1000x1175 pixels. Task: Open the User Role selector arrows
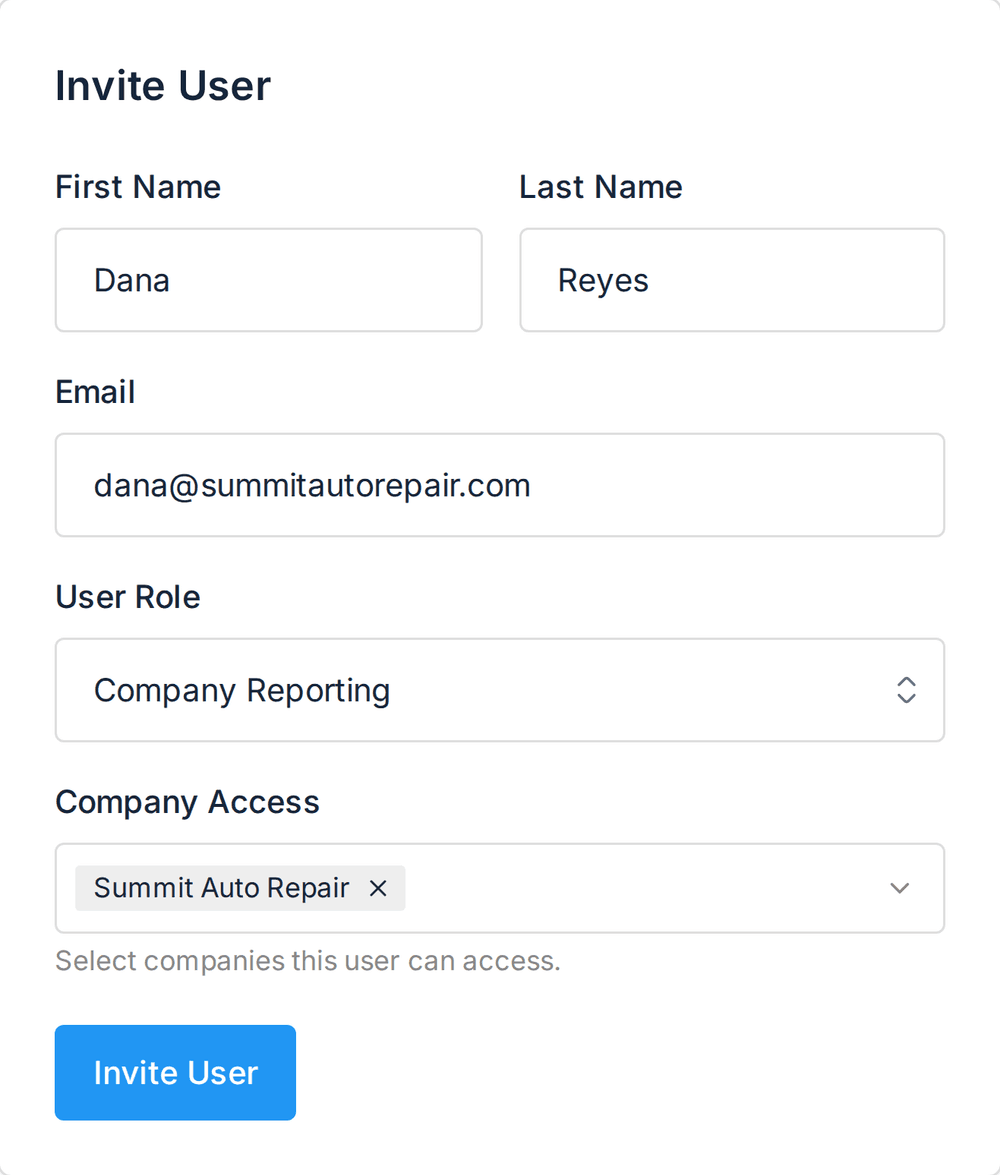click(906, 690)
